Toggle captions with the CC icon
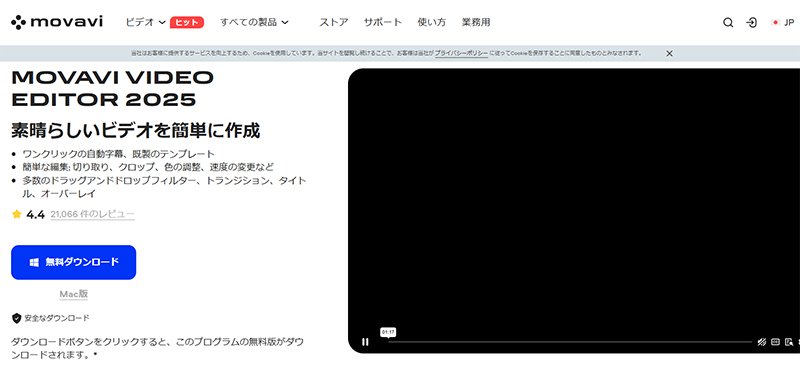Screen dimensions: 800x378 coord(776,342)
